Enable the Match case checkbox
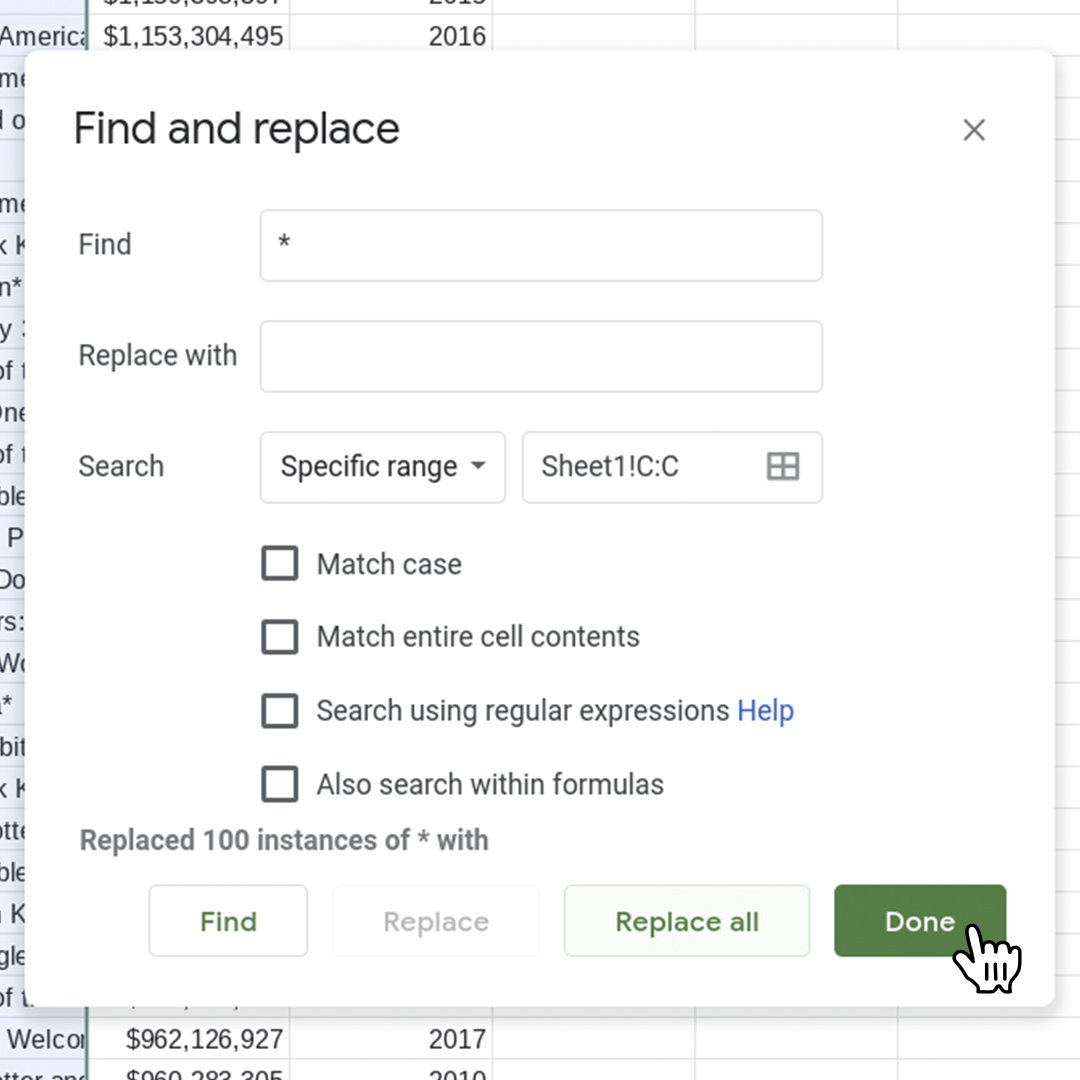Viewport: 1080px width, 1080px height. [x=280, y=563]
